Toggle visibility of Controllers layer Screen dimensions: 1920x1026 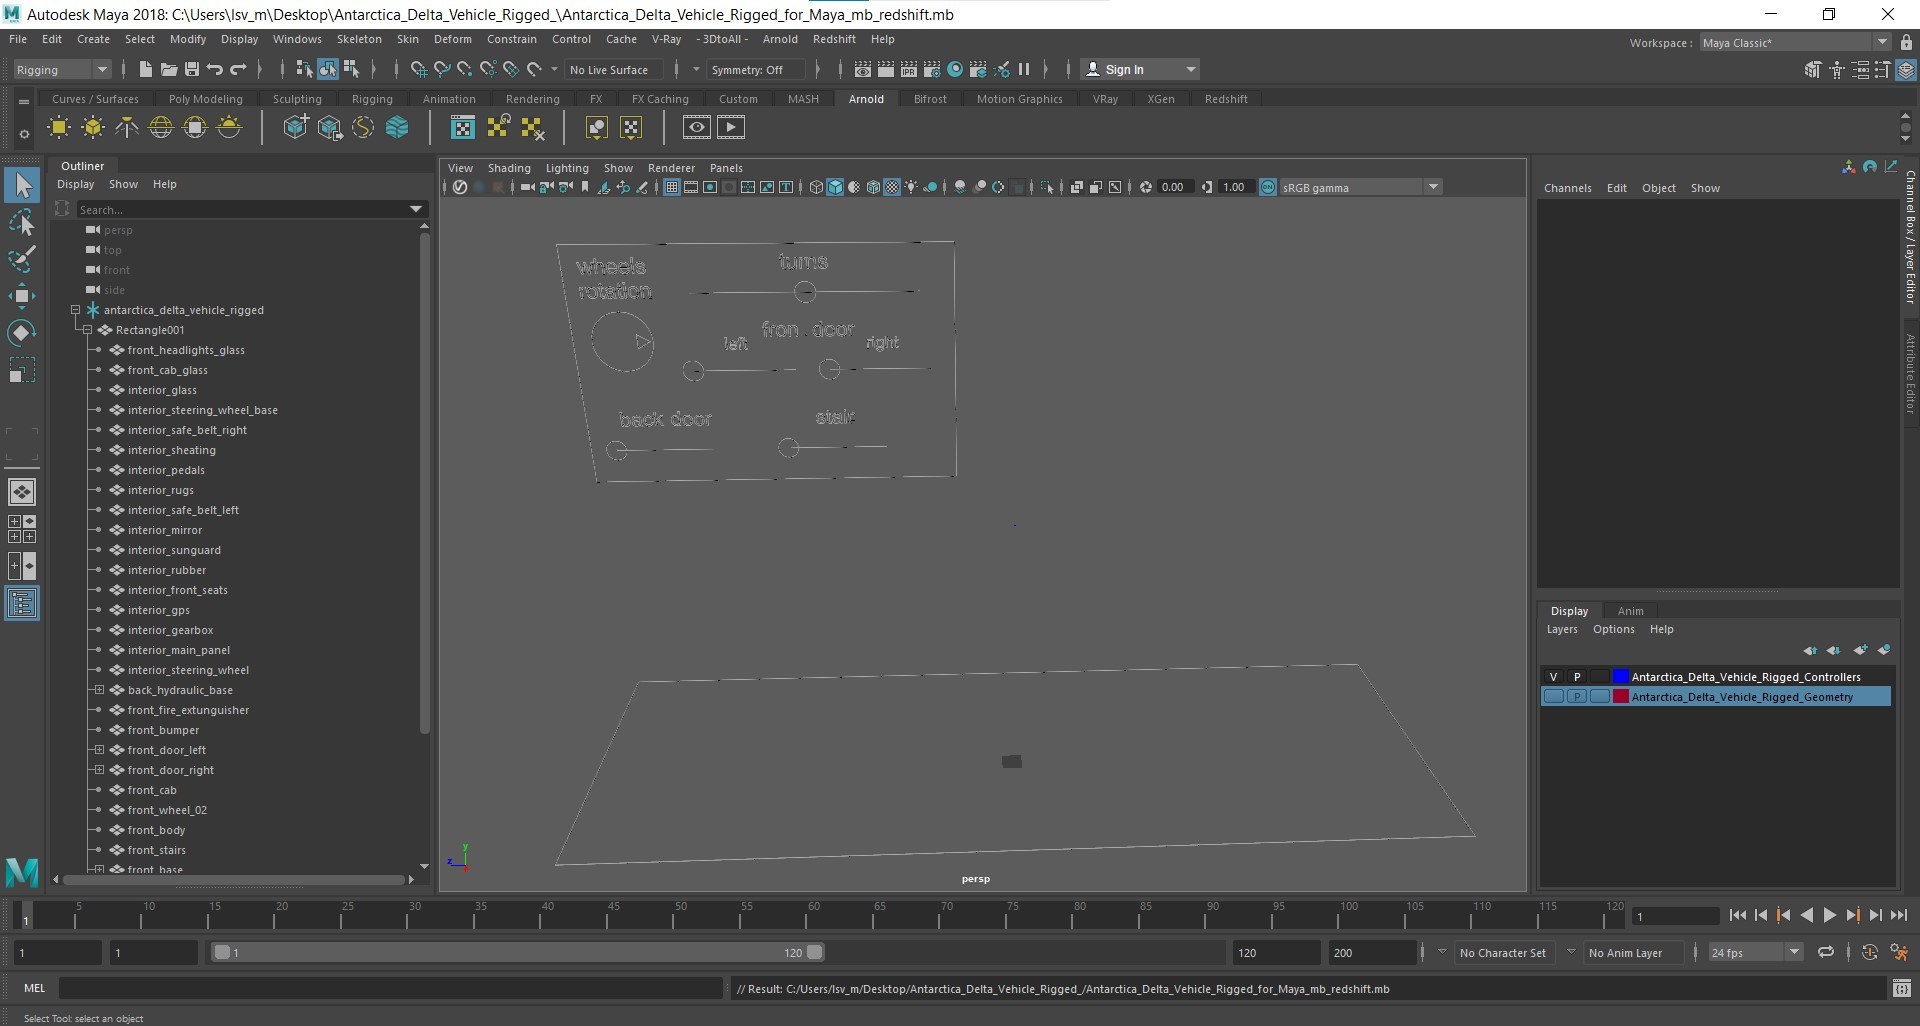(x=1553, y=677)
